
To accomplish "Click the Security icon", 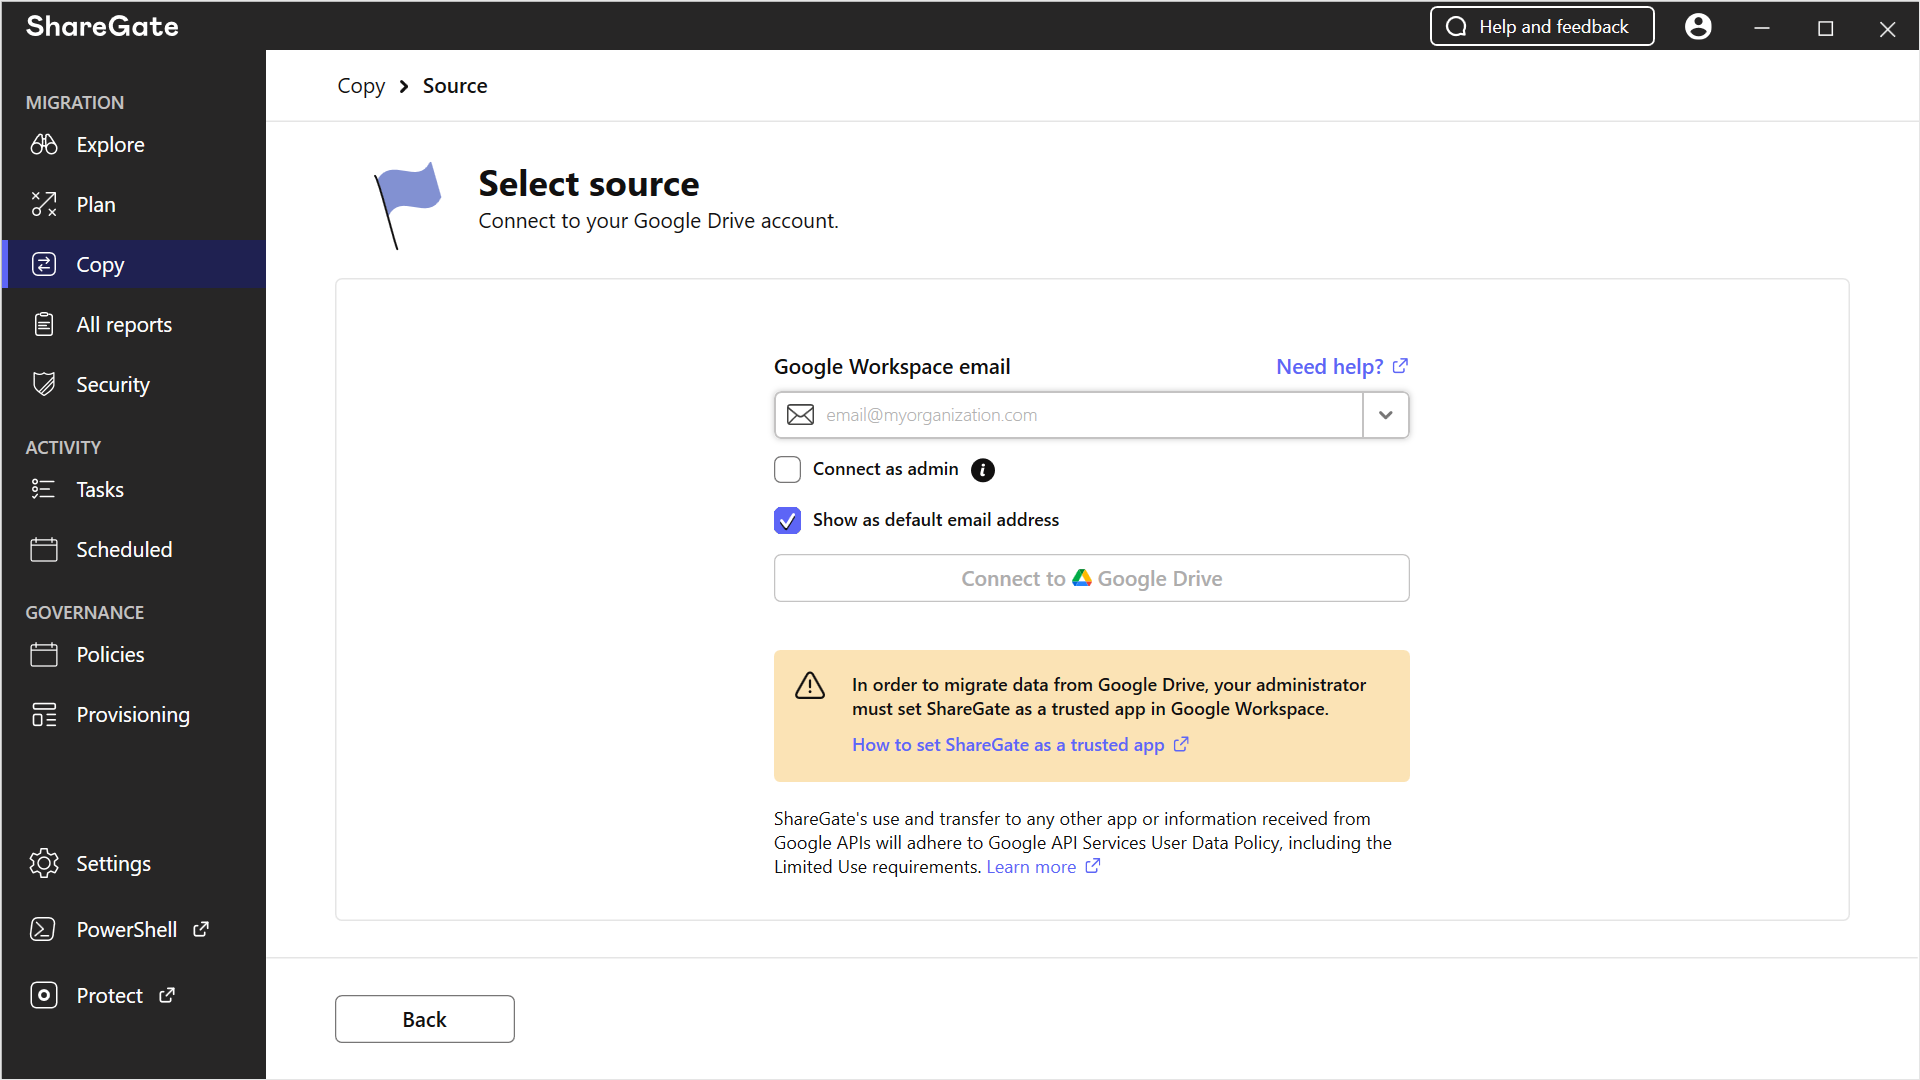I will coord(44,384).
